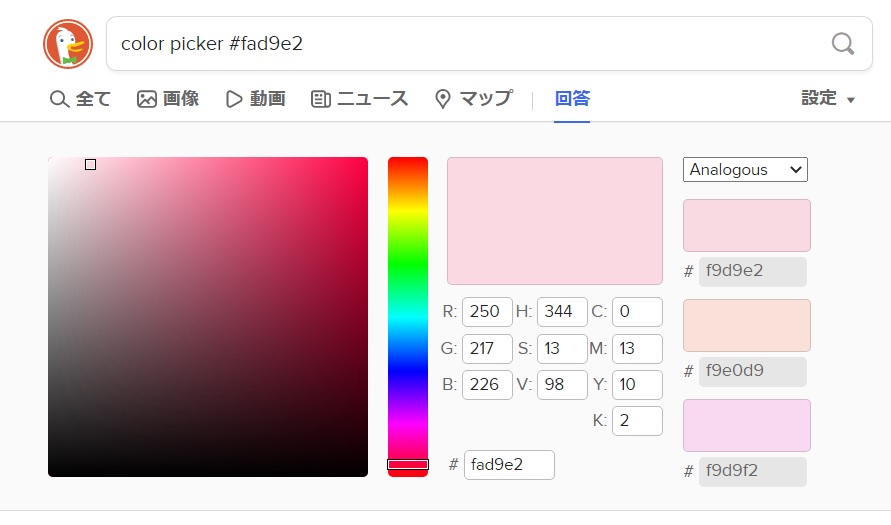Open the 設定 settings dropdown
The height and width of the screenshot is (525, 891).
click(x=828, y=99)
